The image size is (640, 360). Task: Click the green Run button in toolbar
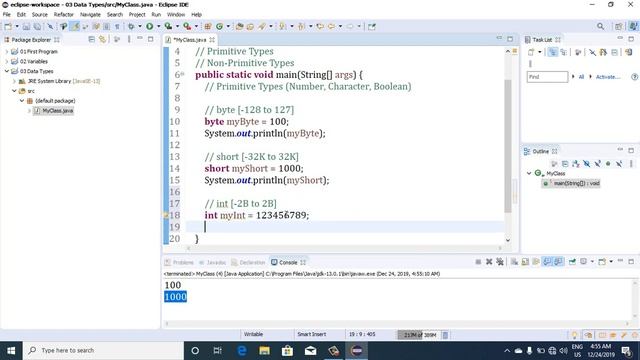point(150,27)
